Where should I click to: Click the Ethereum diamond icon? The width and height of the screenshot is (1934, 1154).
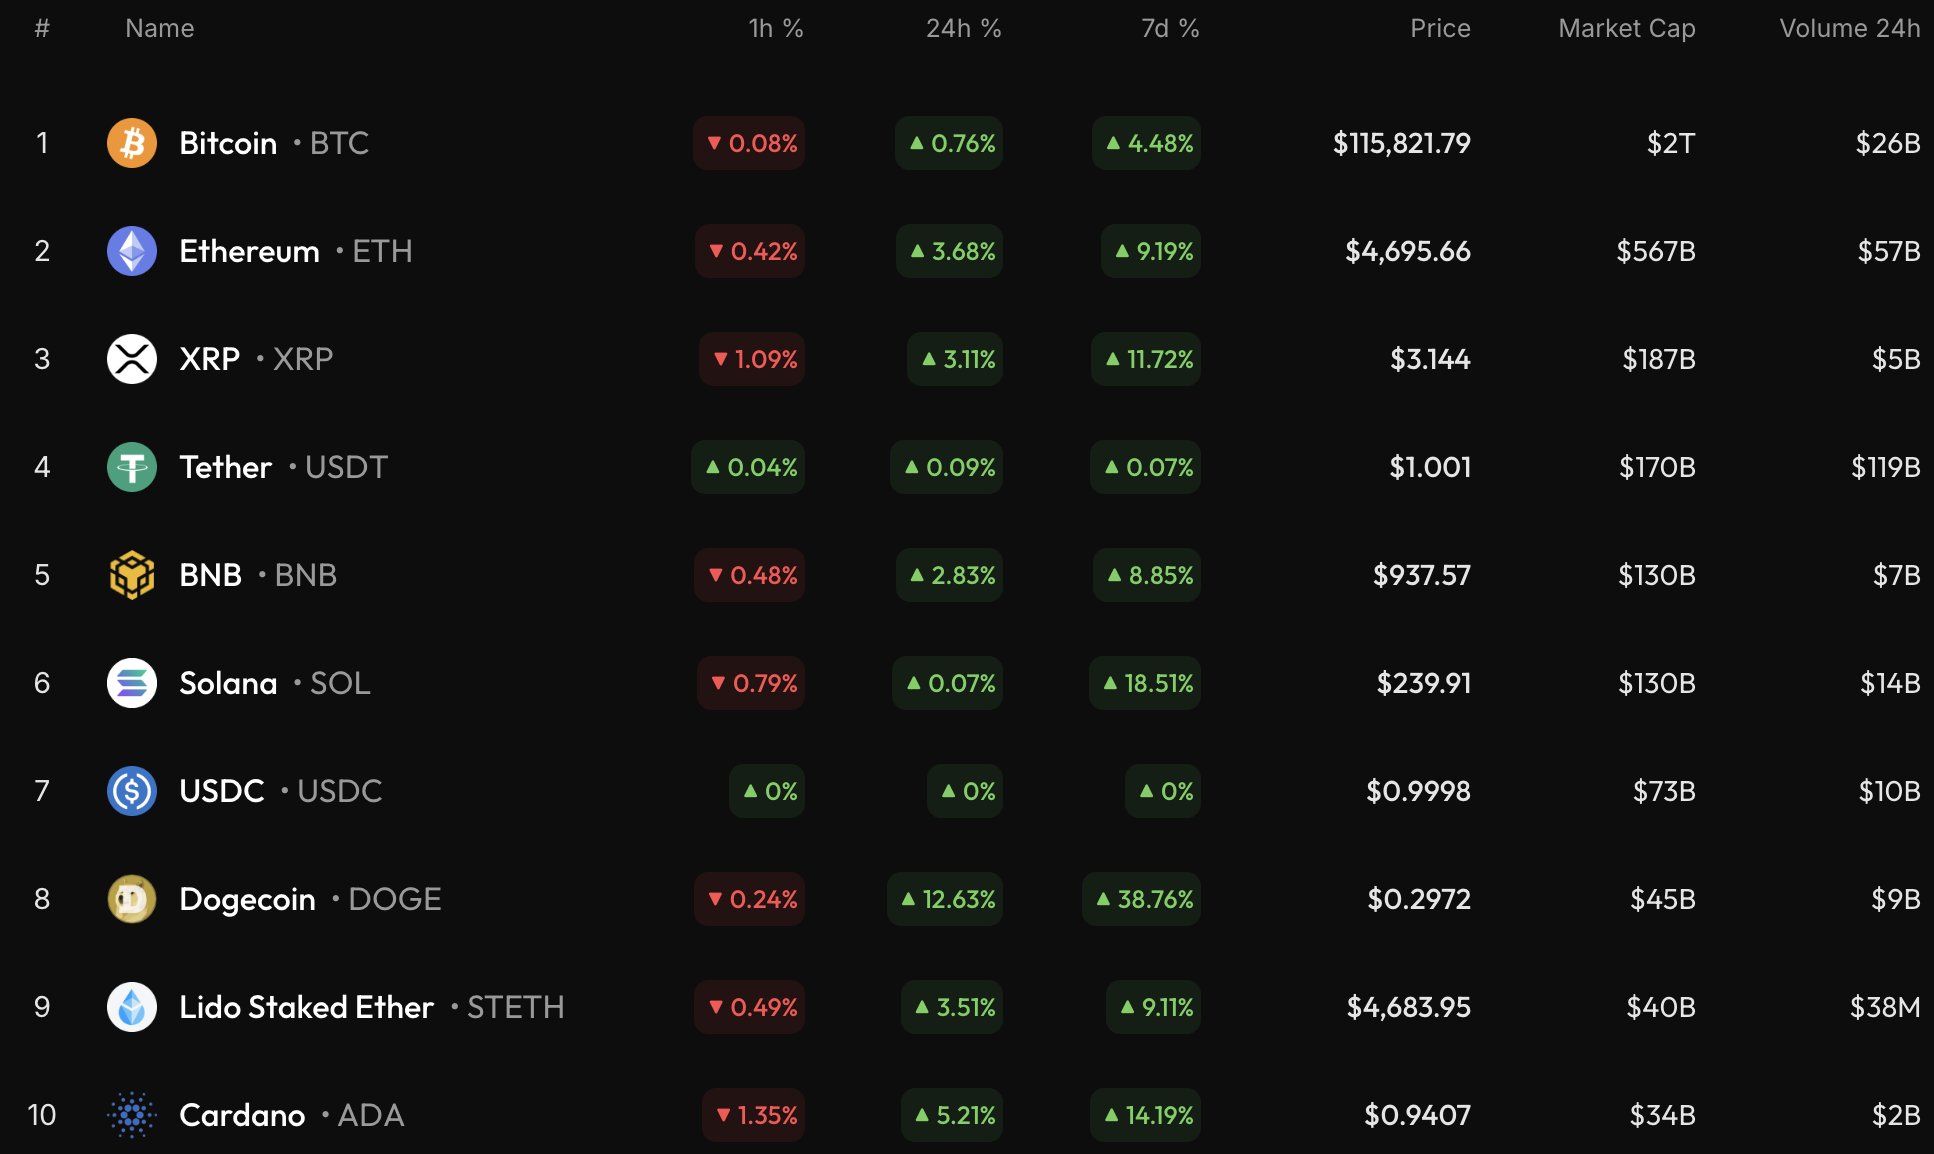pyautogui.click(x=132, y=251)
